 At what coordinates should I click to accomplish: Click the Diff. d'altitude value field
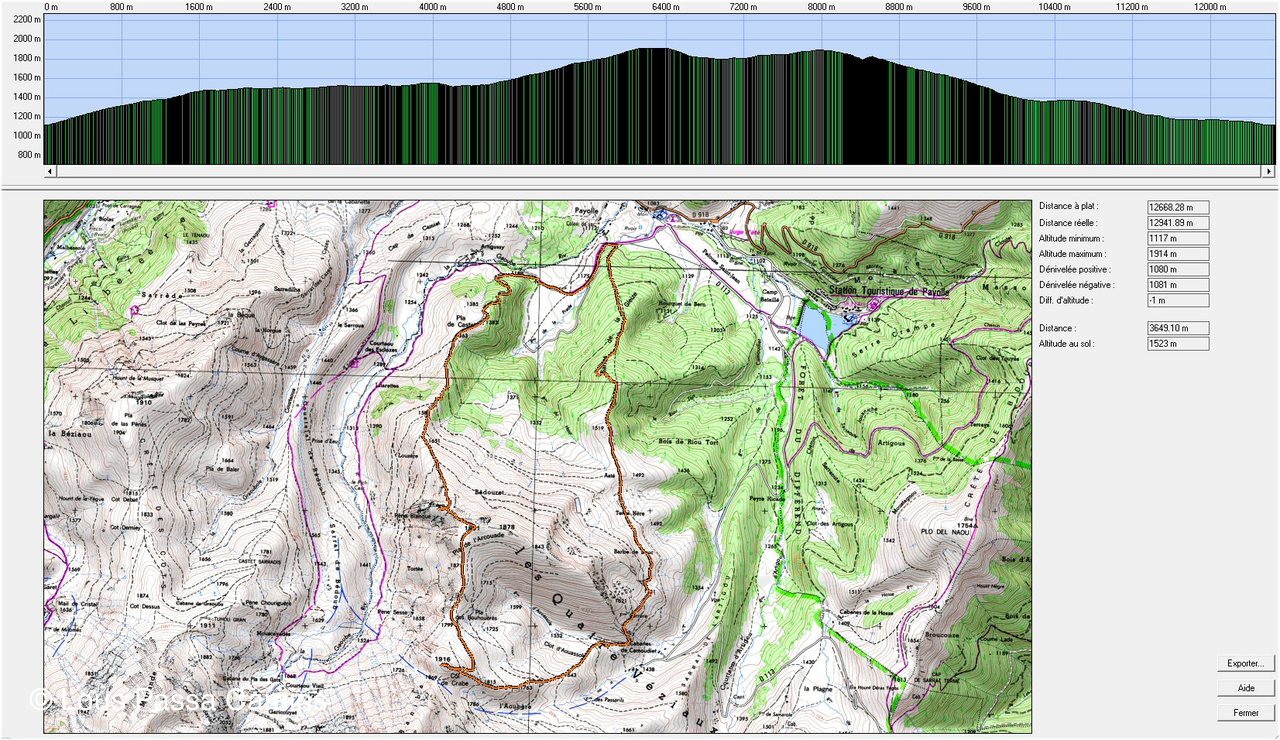click(x=1178, y=300)
